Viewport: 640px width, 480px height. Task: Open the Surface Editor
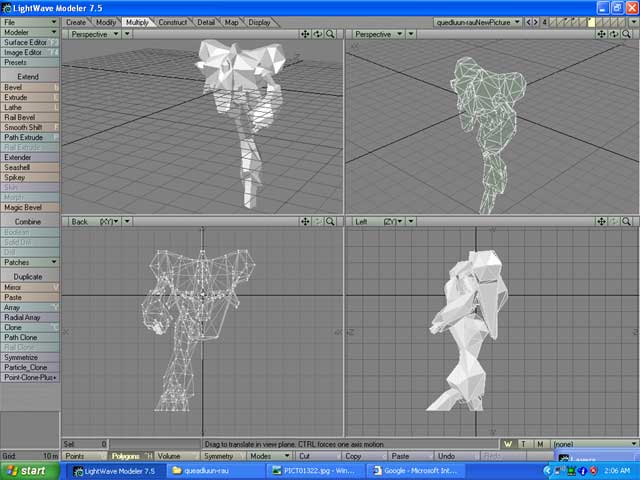pyautogui.click(x=30, y=42)
